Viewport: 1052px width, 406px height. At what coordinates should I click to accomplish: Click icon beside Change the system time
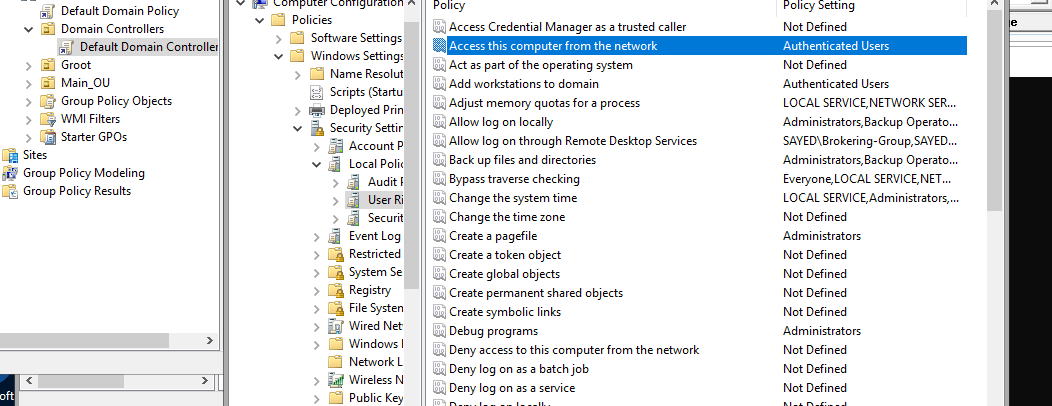439,198
